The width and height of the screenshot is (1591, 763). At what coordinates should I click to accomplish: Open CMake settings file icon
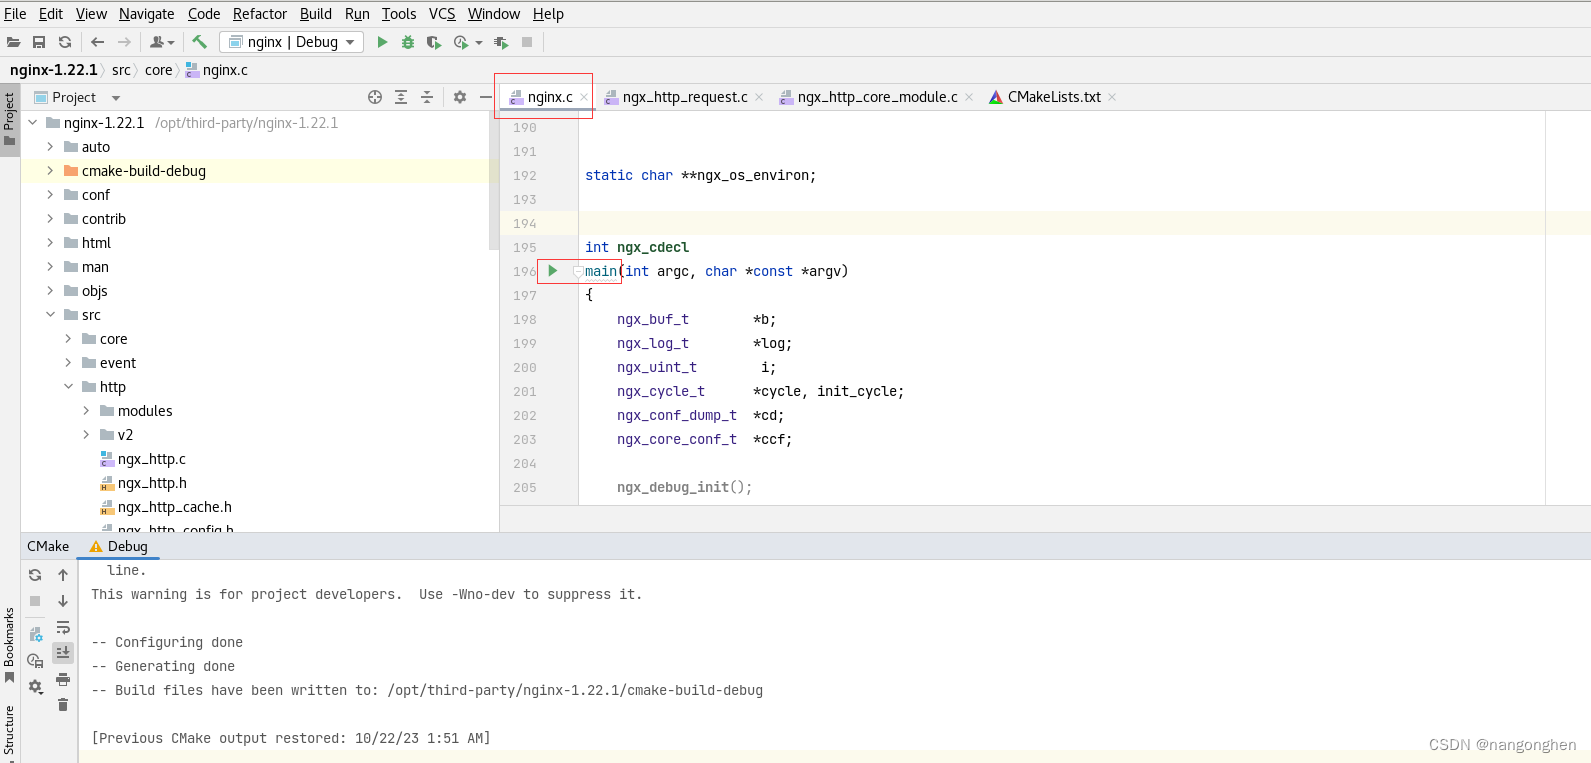point(35,635)
